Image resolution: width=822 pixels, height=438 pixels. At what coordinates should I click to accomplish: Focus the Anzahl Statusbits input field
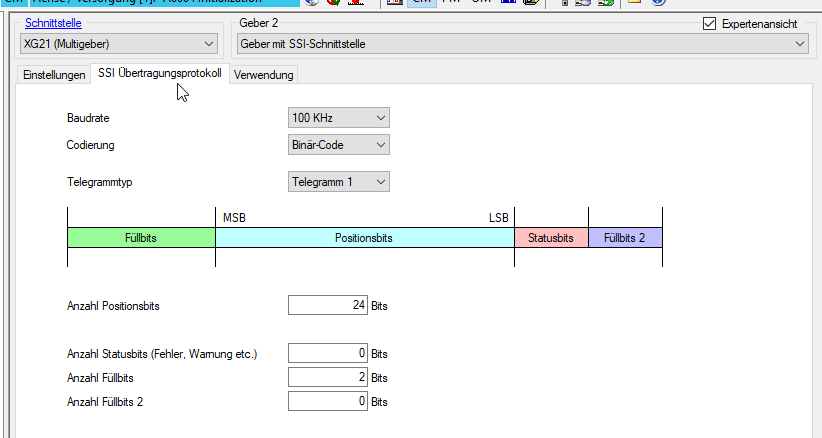[x=327, y=353]
